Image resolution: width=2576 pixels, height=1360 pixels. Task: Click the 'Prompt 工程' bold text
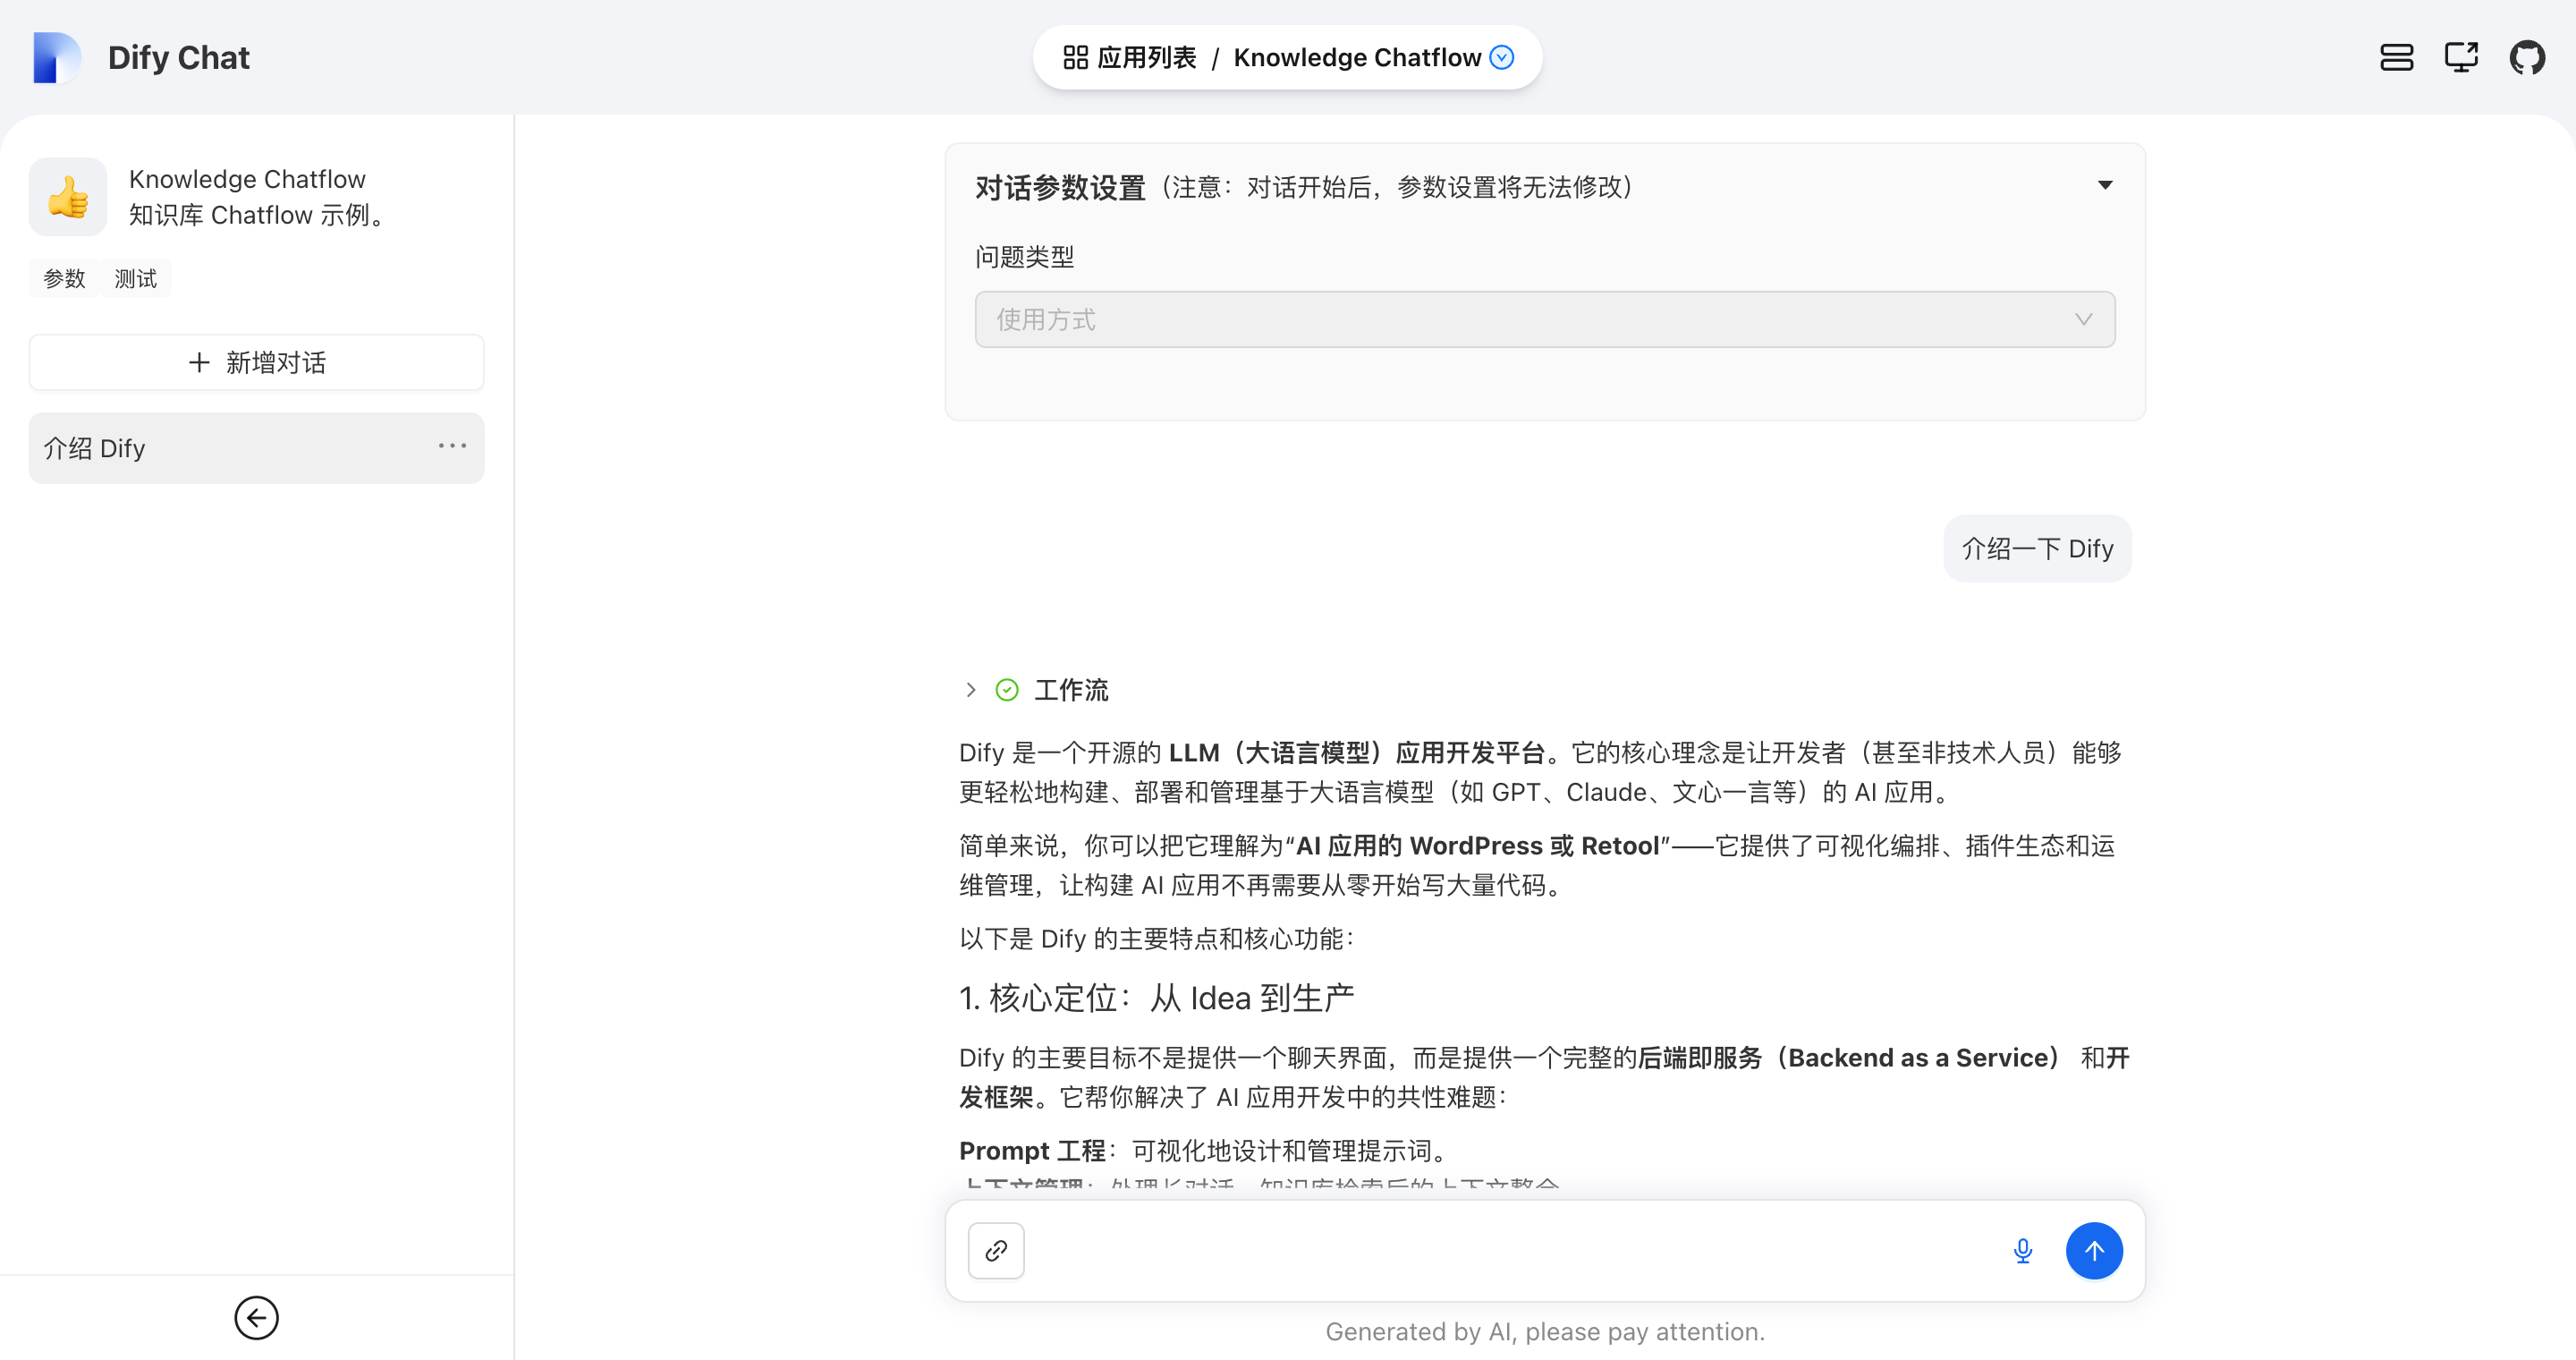click(x=1032, y=1150)
